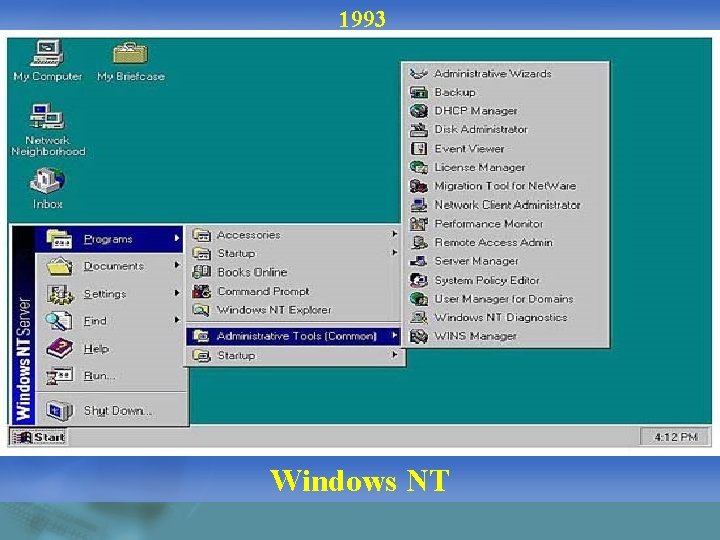Click the Migration Tool for NetWare icon

coord(418,186)
